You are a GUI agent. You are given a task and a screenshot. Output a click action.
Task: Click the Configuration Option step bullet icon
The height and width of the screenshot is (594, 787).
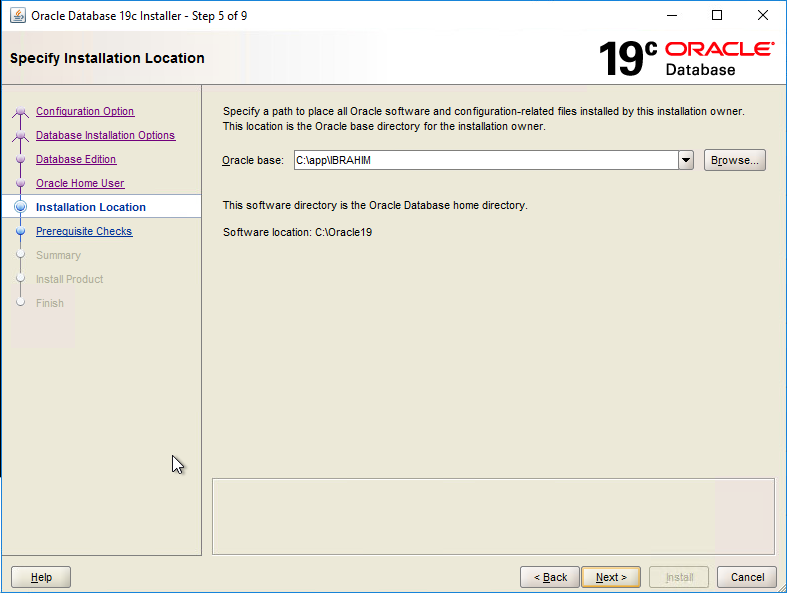21,111
